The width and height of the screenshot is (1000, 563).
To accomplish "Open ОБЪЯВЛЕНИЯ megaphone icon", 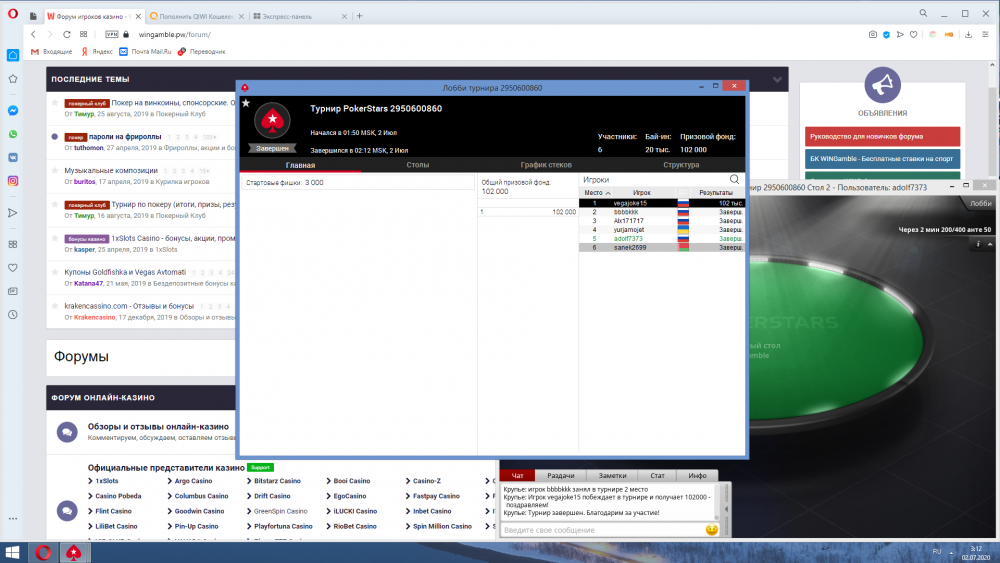I will [x=882, y=85].
